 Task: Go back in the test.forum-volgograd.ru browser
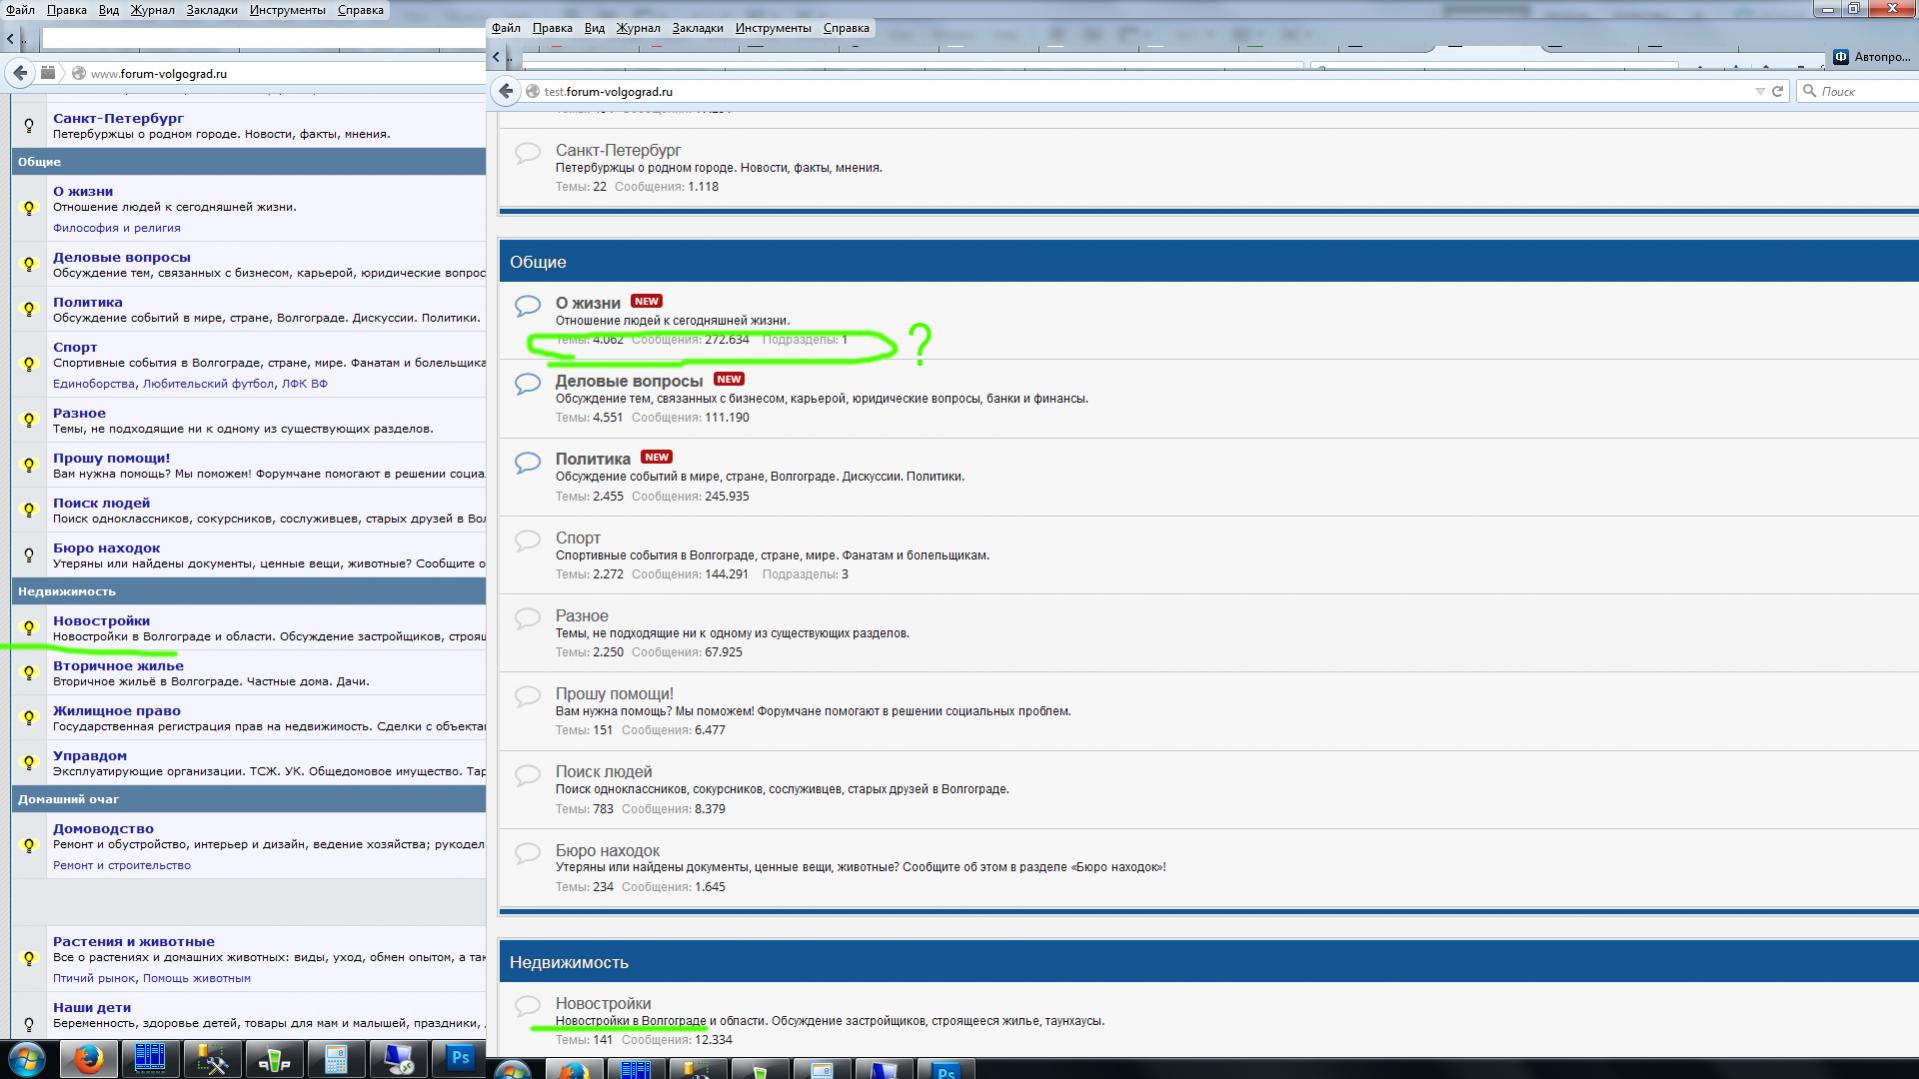tap(506, 91)
